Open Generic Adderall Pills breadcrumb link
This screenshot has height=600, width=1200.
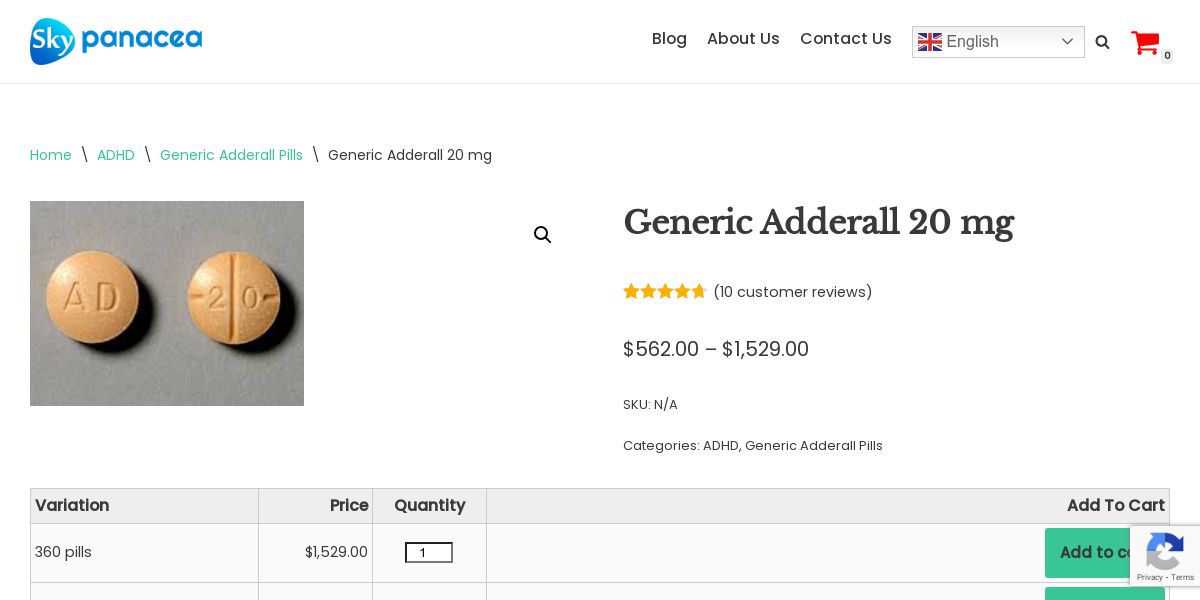231,155
